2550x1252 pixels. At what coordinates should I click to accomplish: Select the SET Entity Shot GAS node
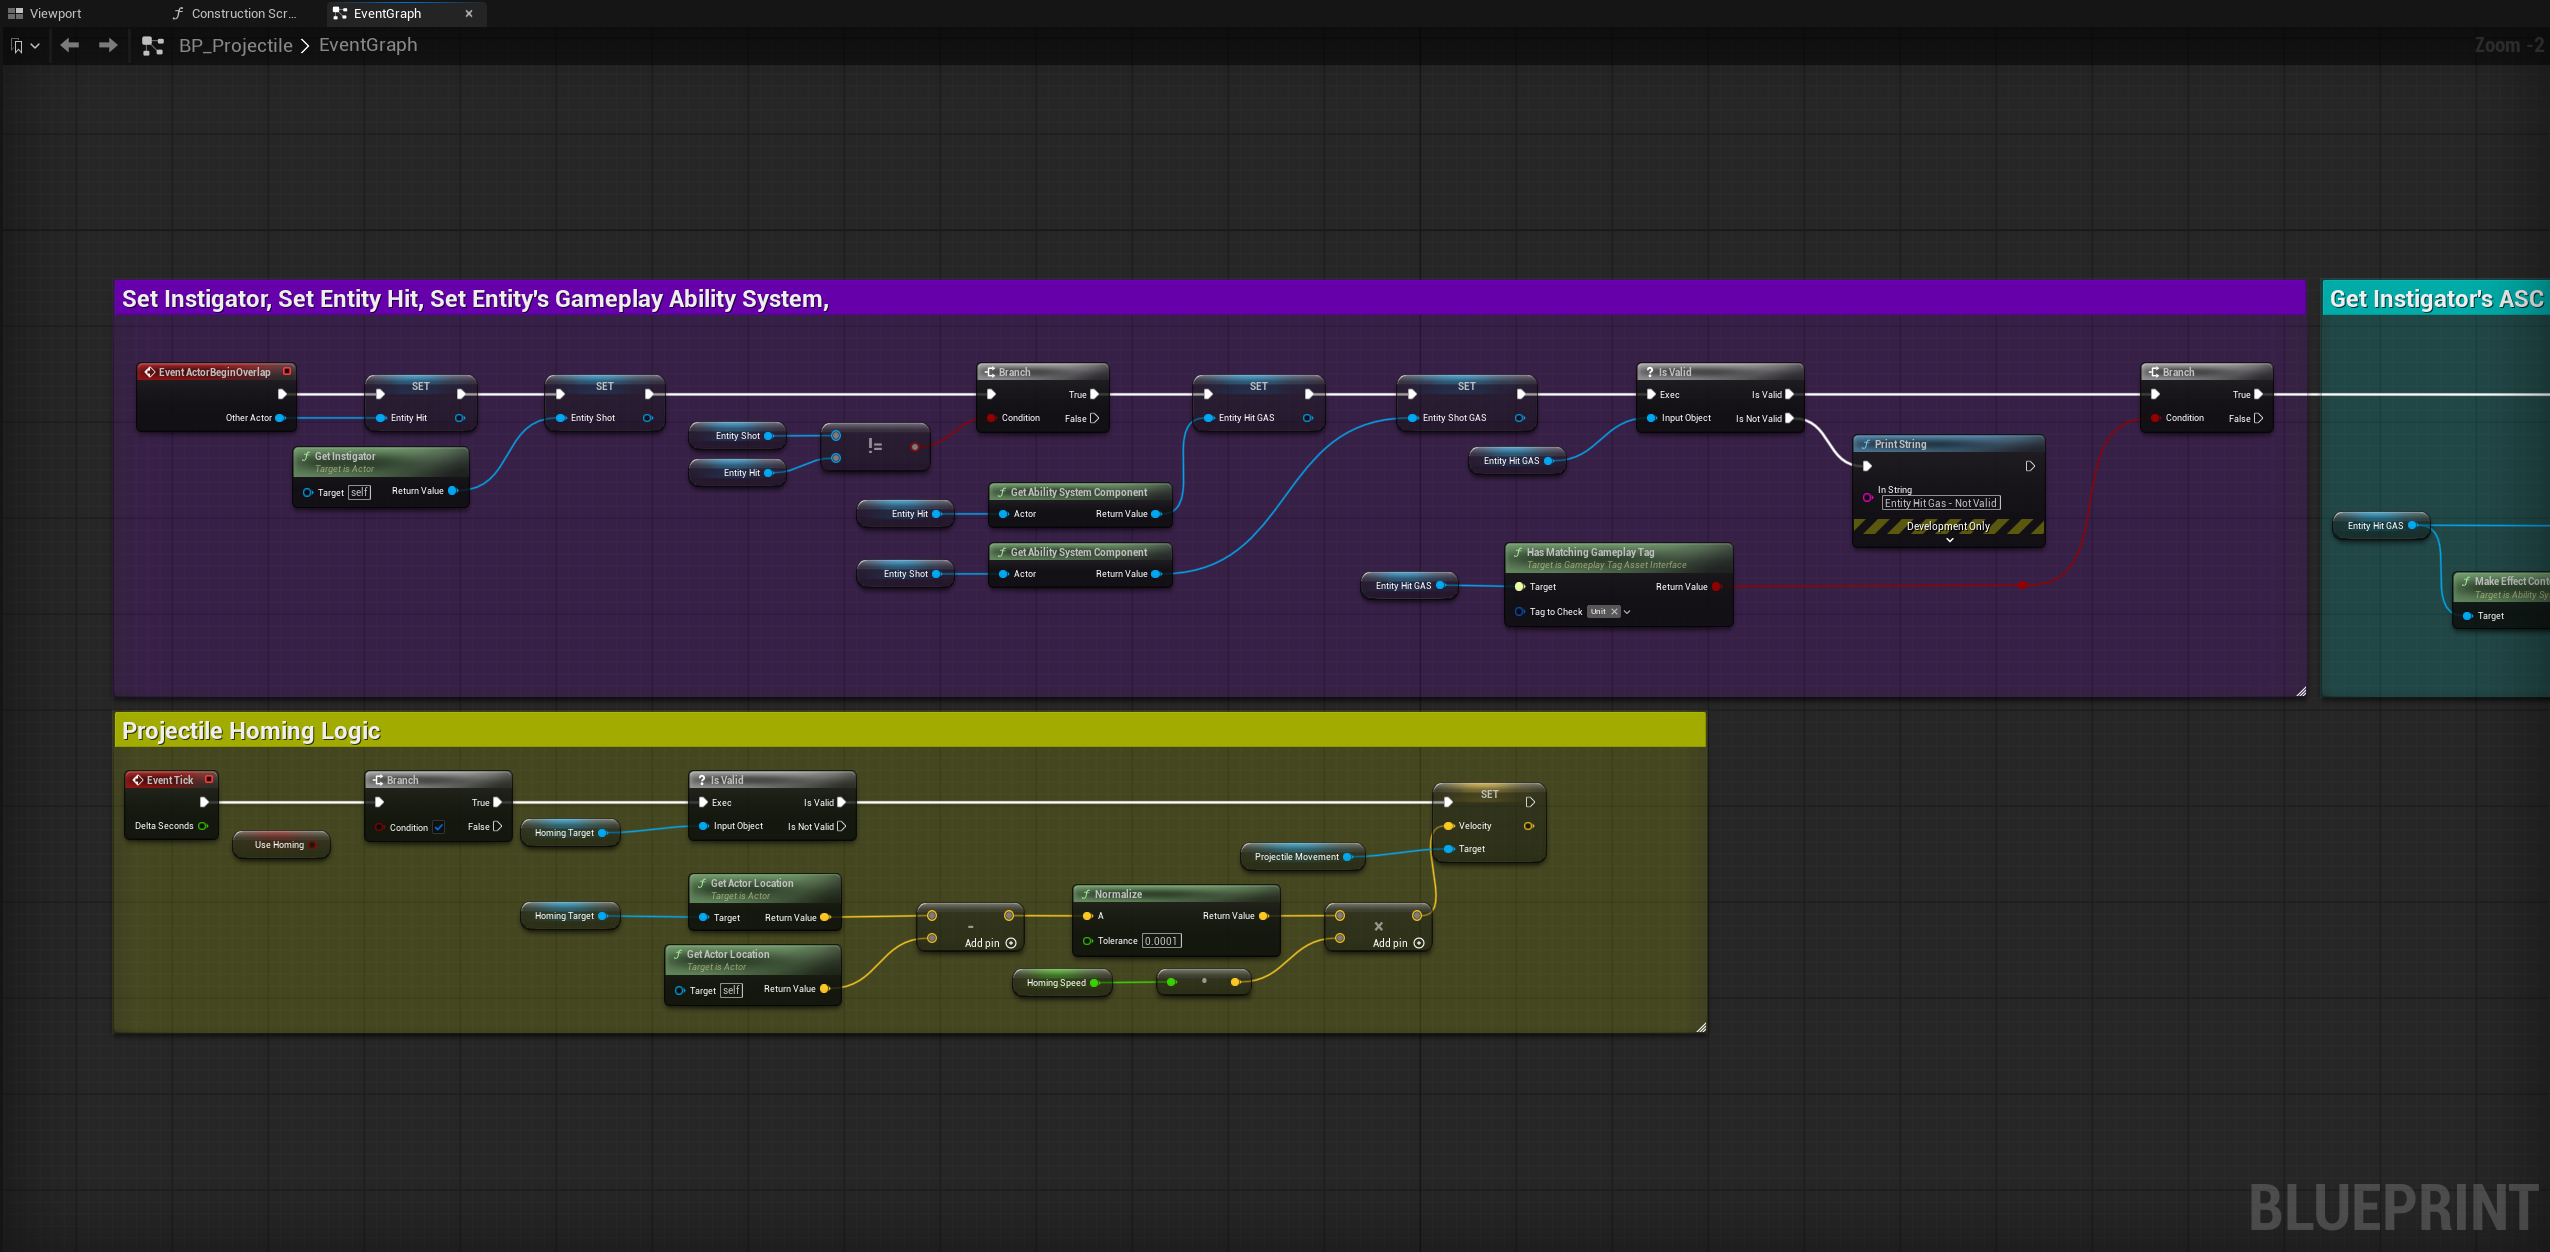coord(1466,402)
